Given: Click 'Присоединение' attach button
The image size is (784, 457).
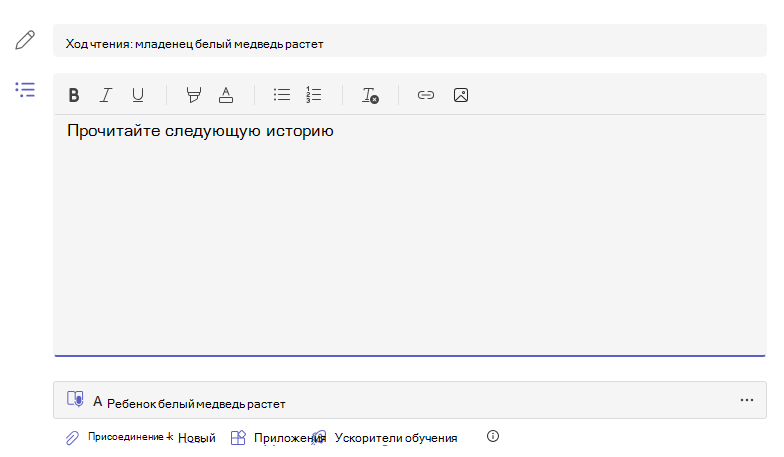Looking at the screenshot, I should tap(126, 436).
